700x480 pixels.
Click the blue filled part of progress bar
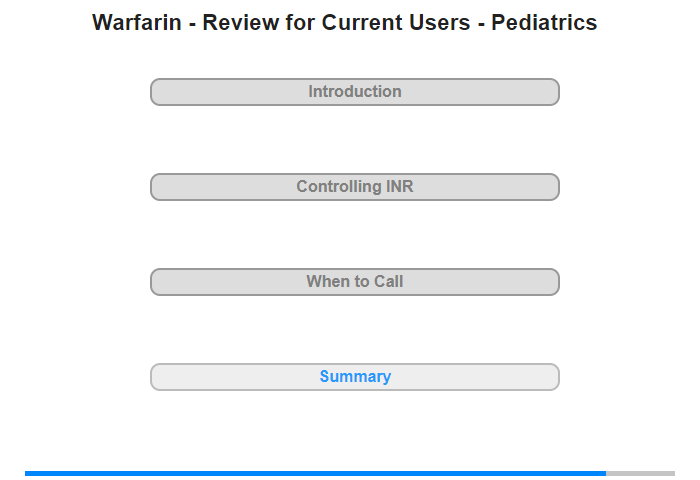point(315,473)
